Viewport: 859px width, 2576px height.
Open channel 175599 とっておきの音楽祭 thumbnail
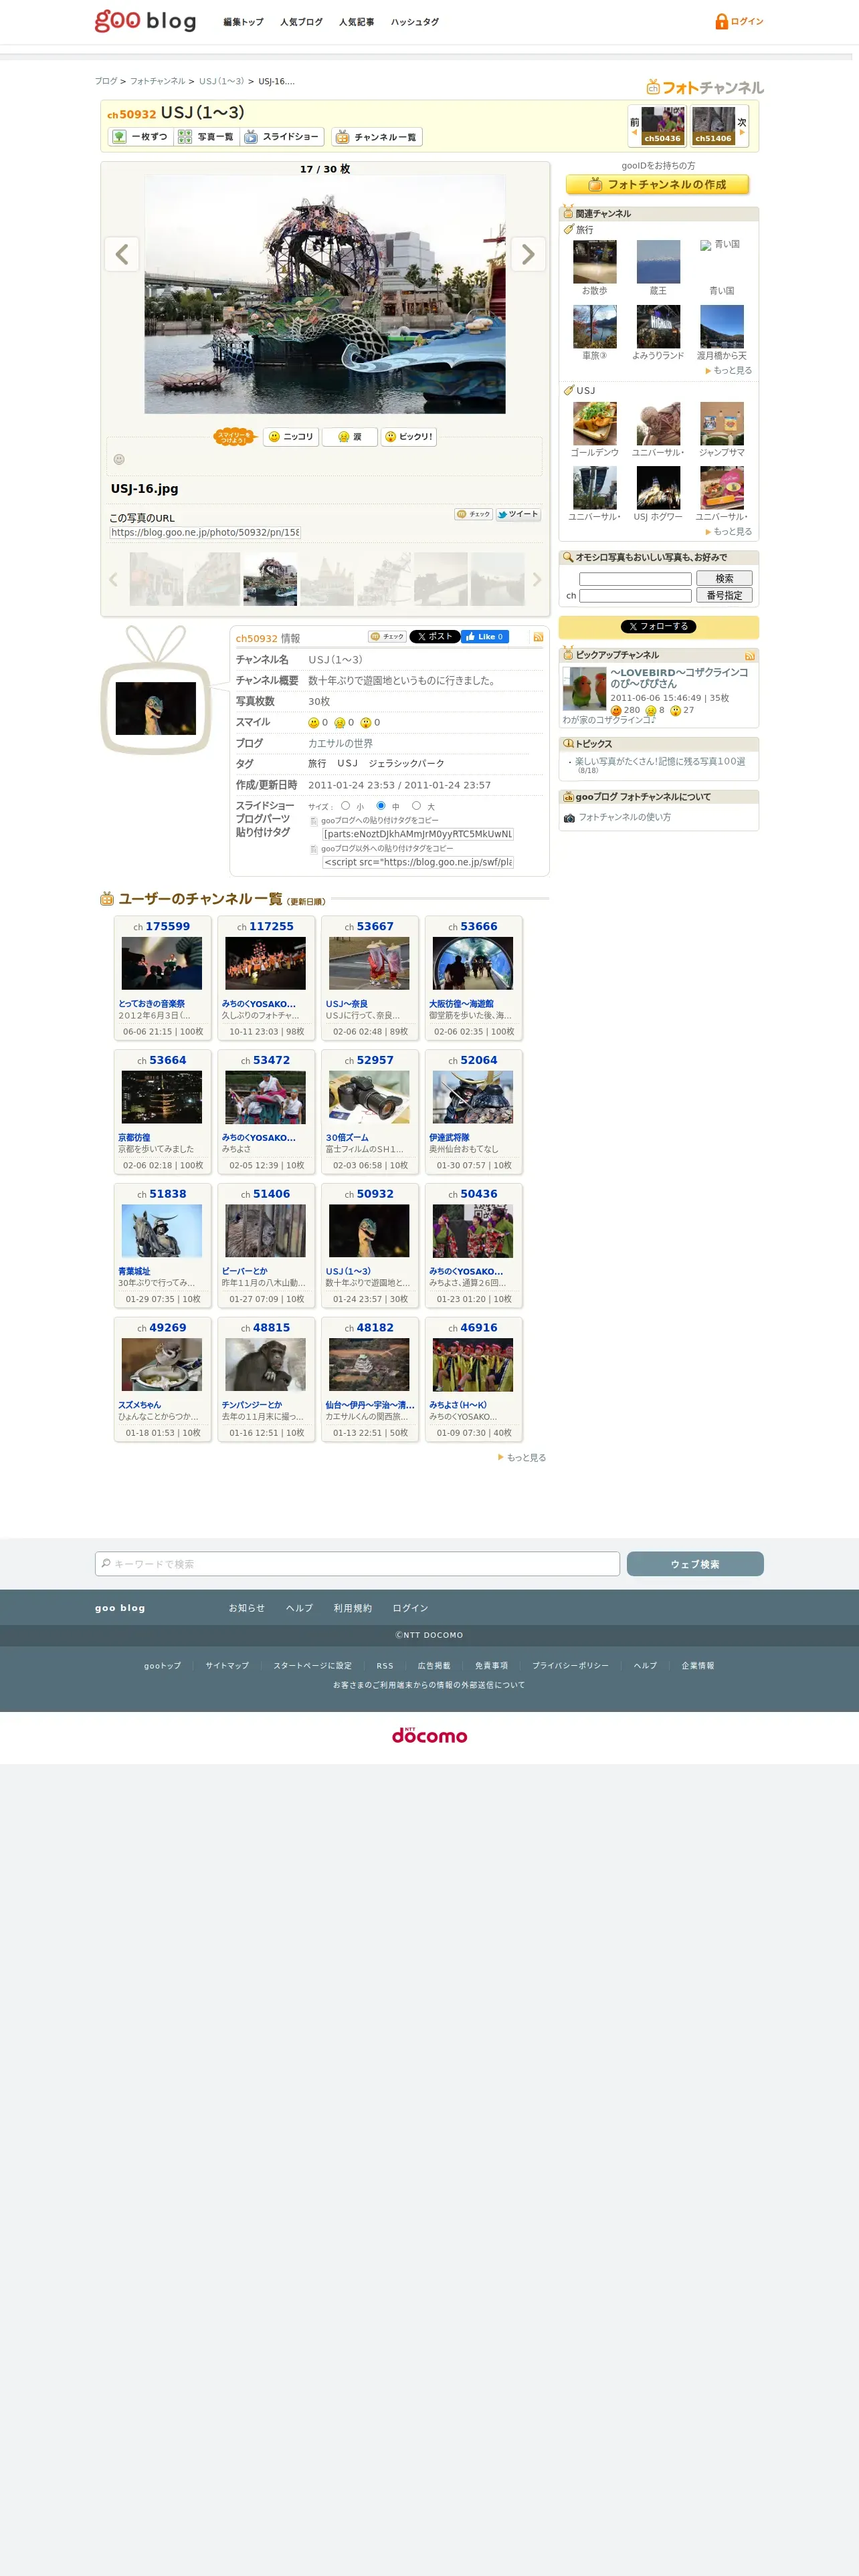click(162, 964)
